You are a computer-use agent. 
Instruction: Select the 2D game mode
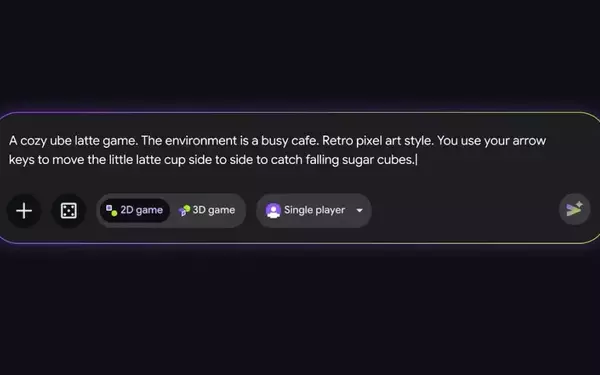pos(135,210)
